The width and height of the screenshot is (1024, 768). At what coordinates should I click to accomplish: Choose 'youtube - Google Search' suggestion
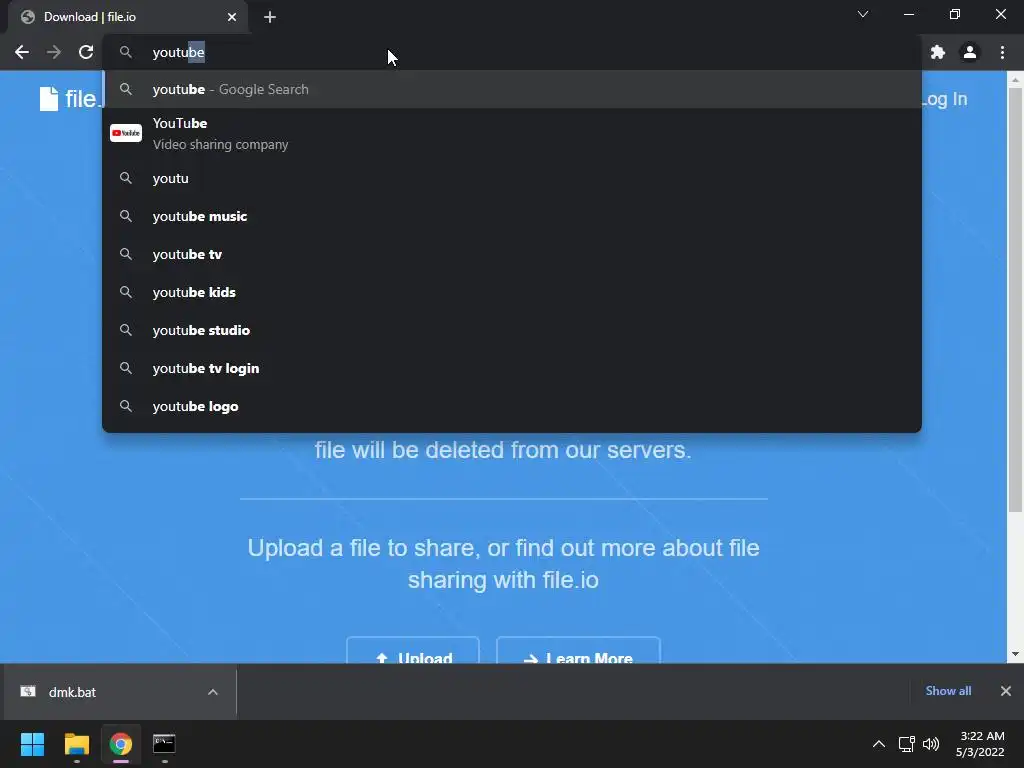512,89
